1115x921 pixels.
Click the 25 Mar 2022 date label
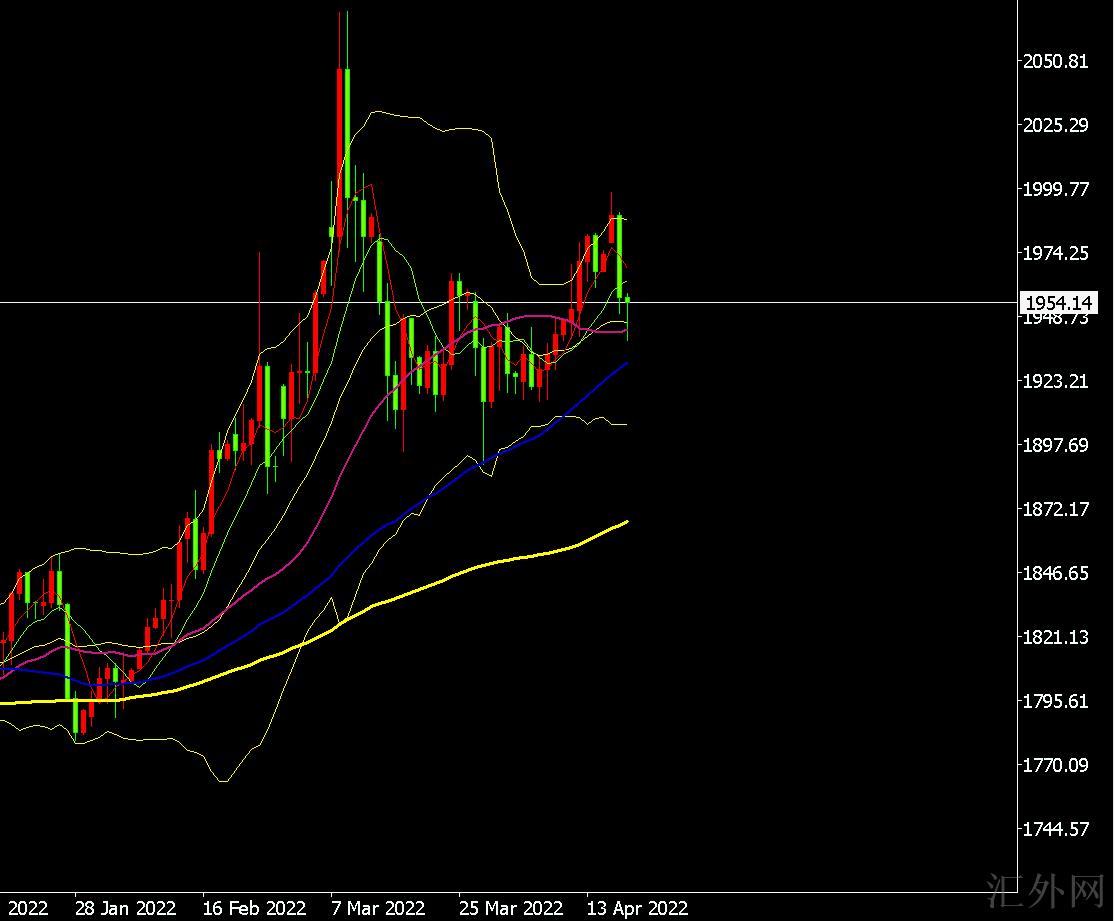click(510, 908)
